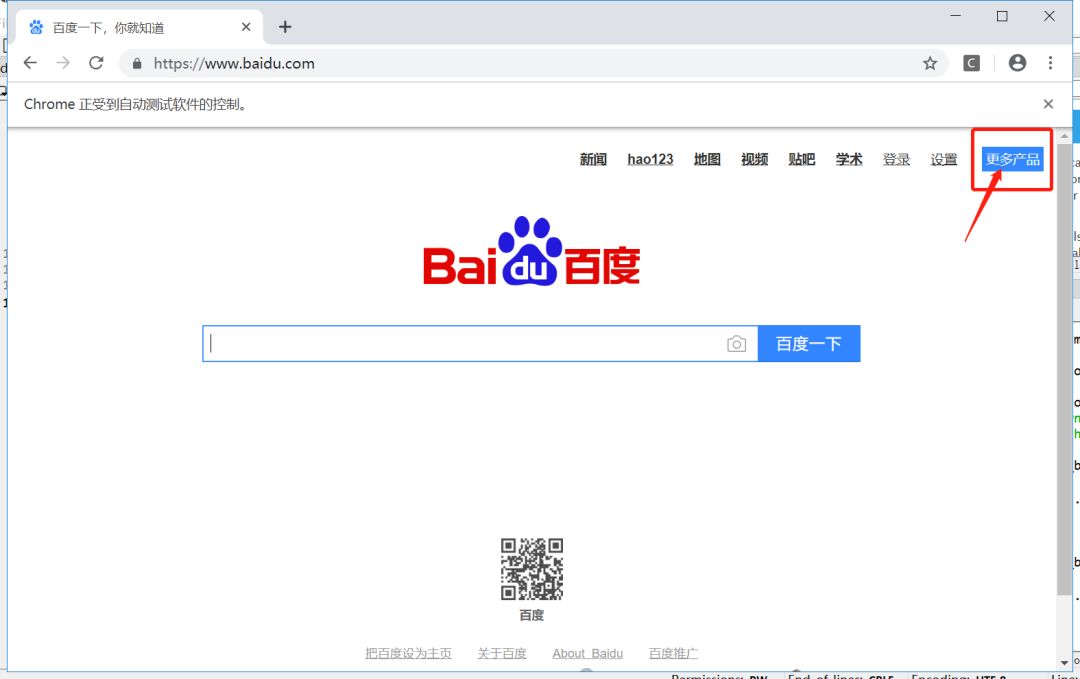Maximize the Chrome window

(x=1002, y=16)
